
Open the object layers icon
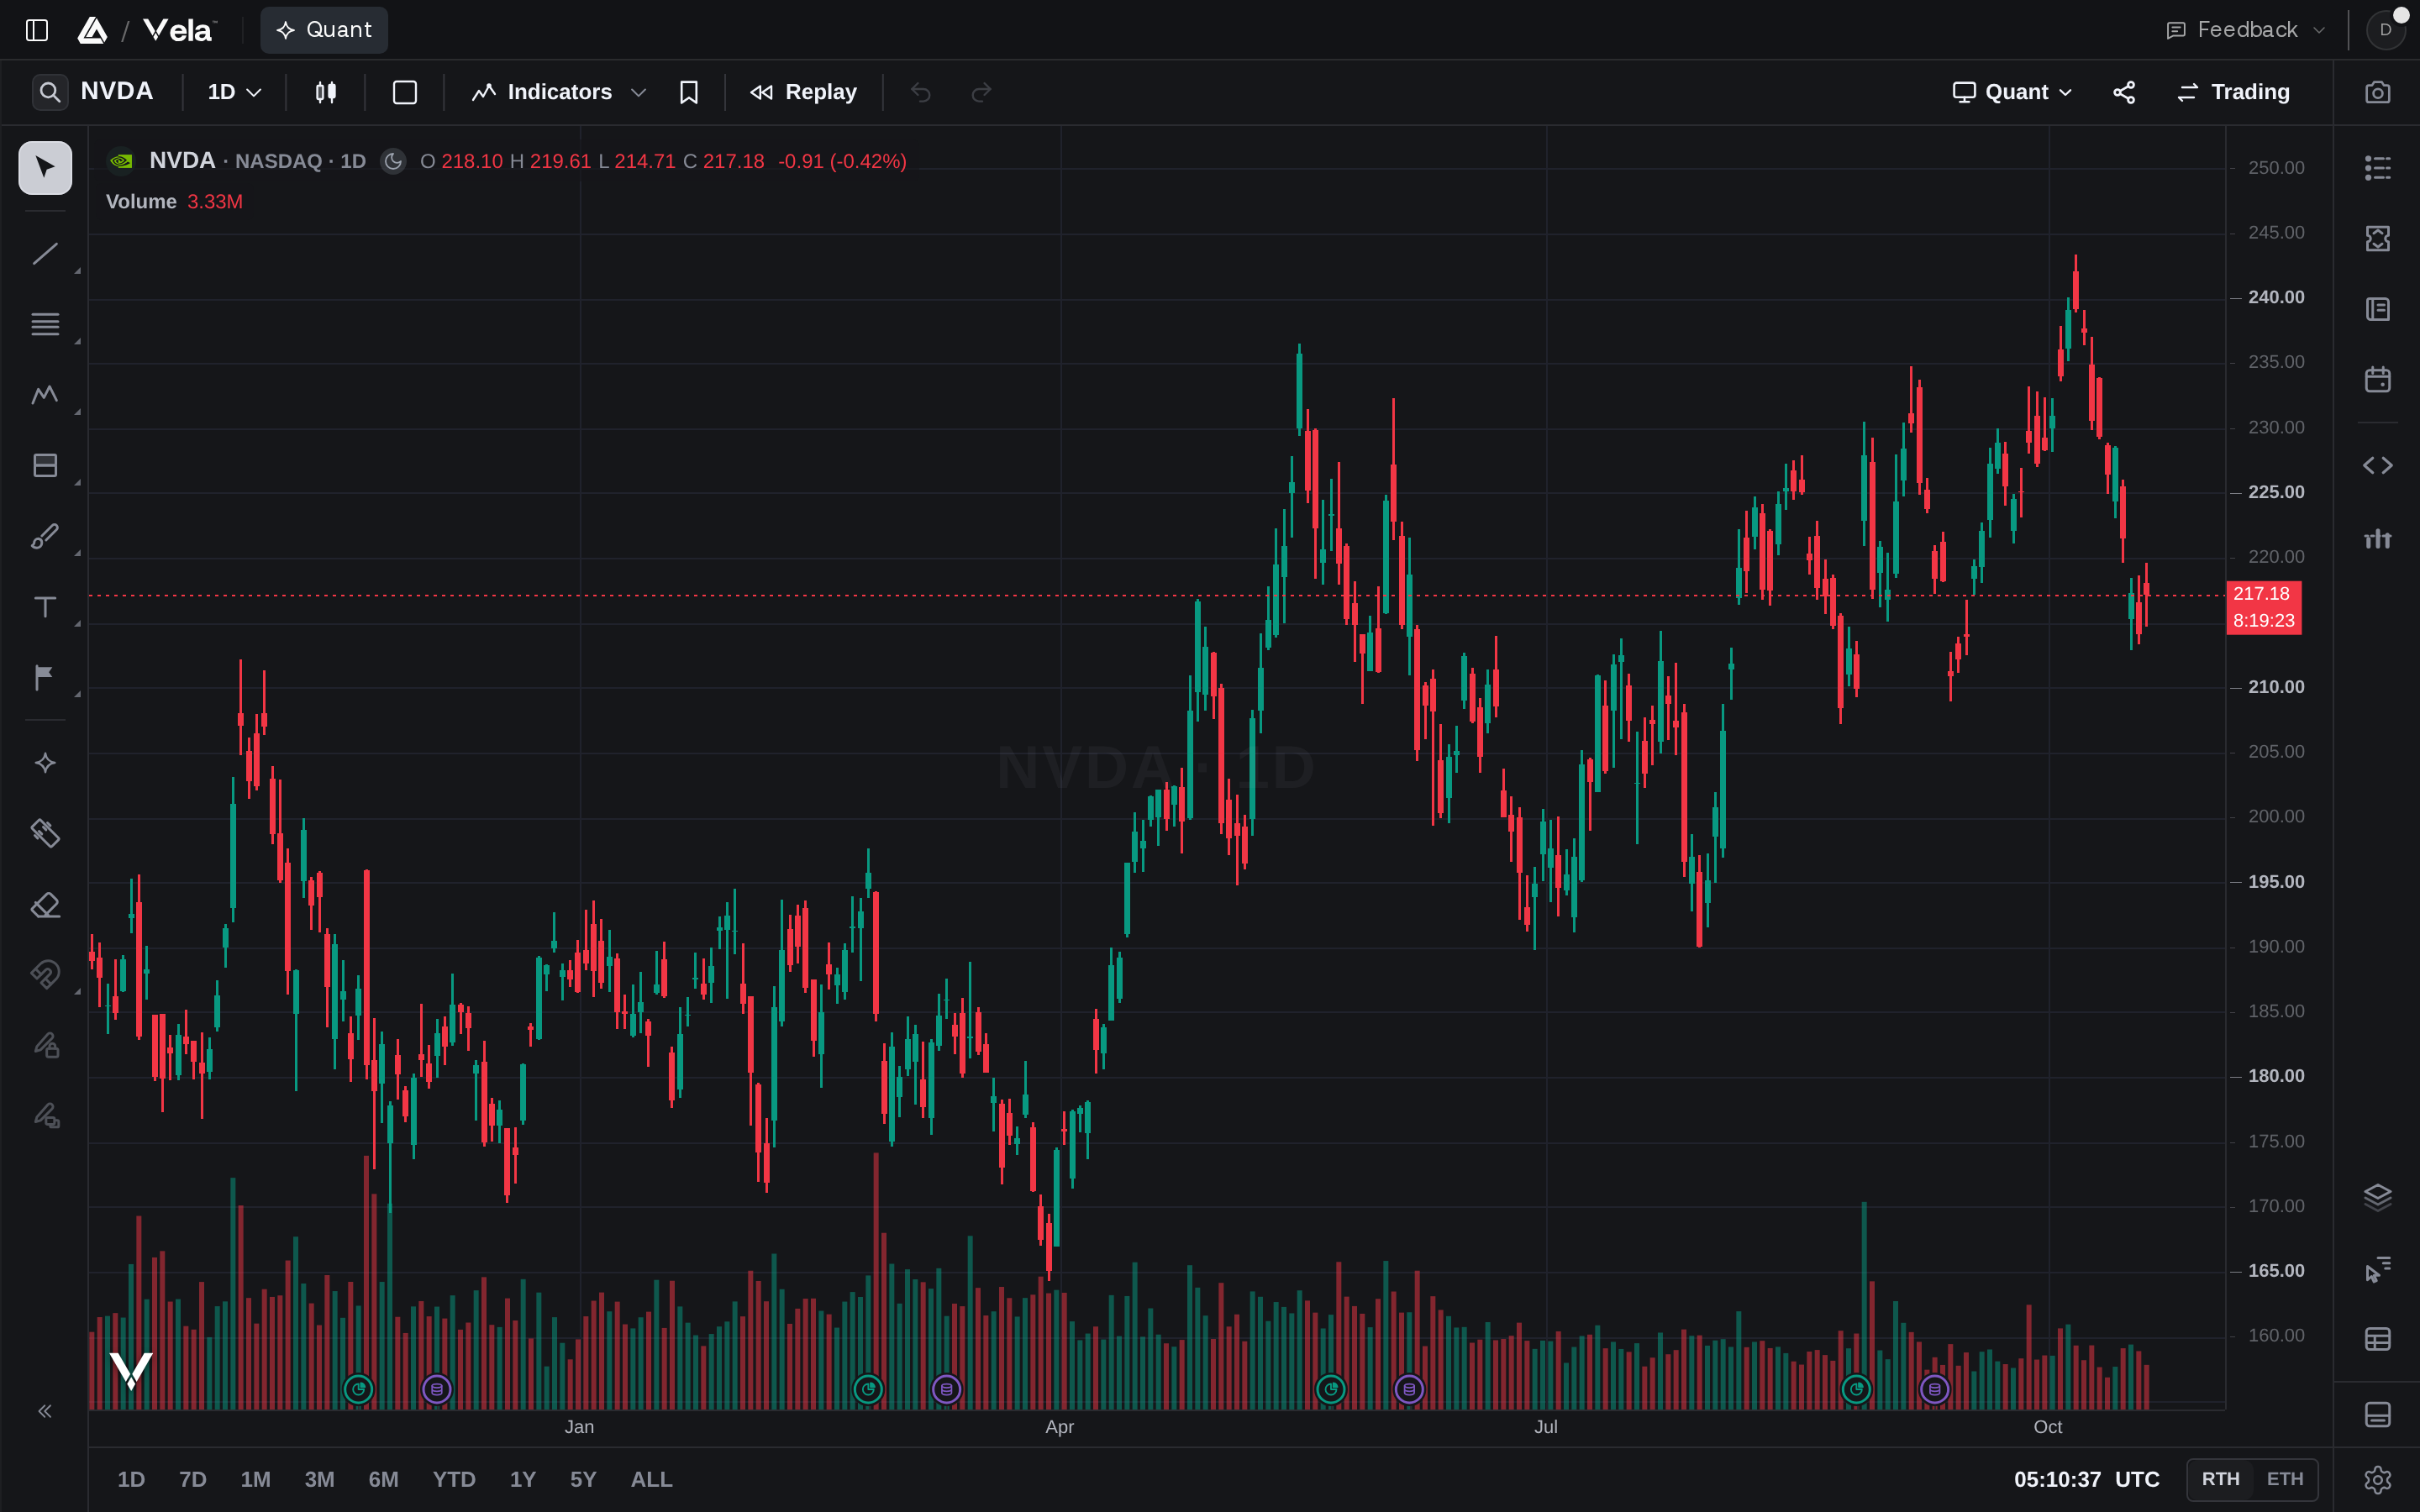click(2377, 1197)
